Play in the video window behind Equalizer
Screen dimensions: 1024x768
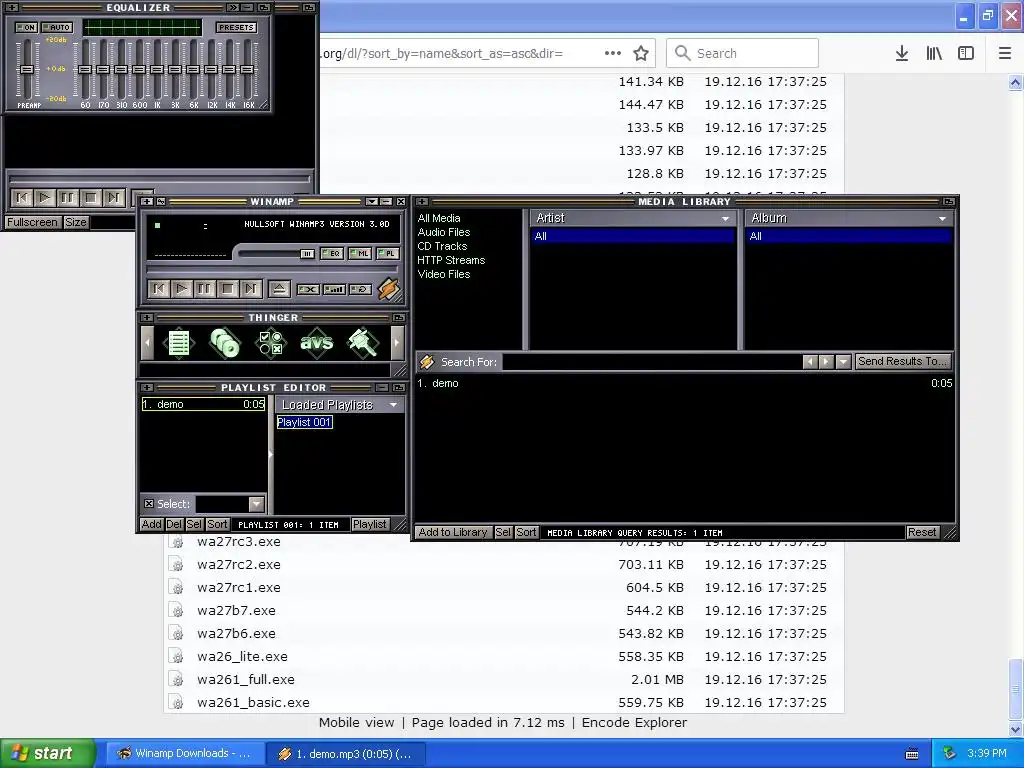coord(44,197)
